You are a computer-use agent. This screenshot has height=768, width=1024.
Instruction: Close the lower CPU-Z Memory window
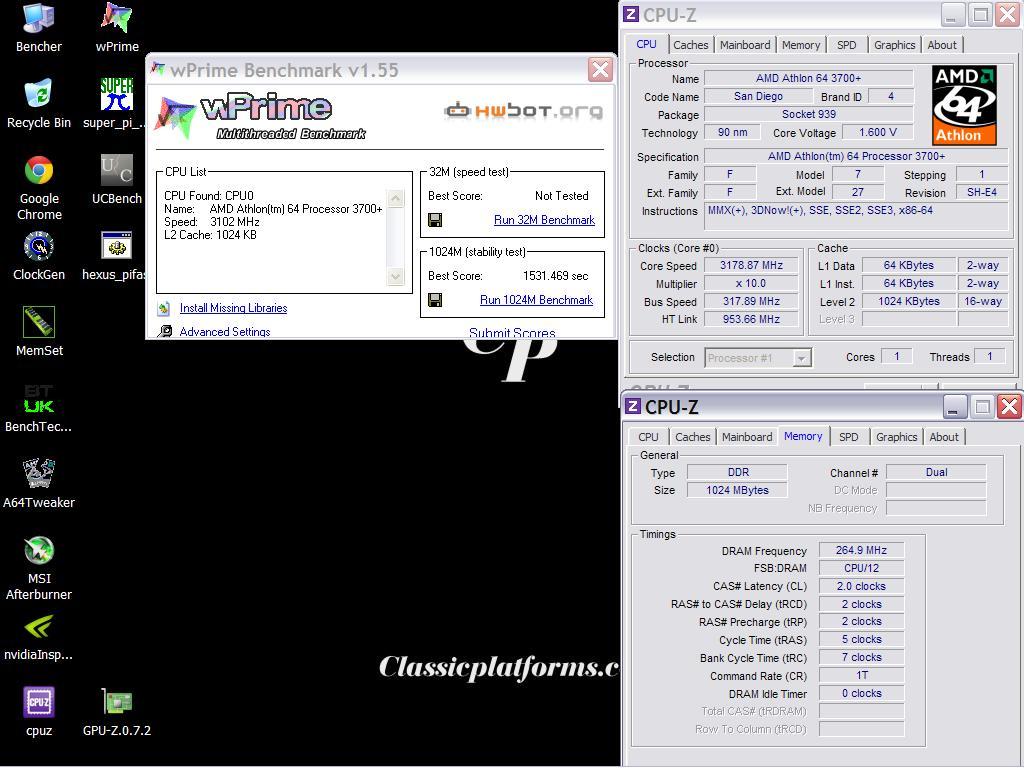[x=1009, y=407]
